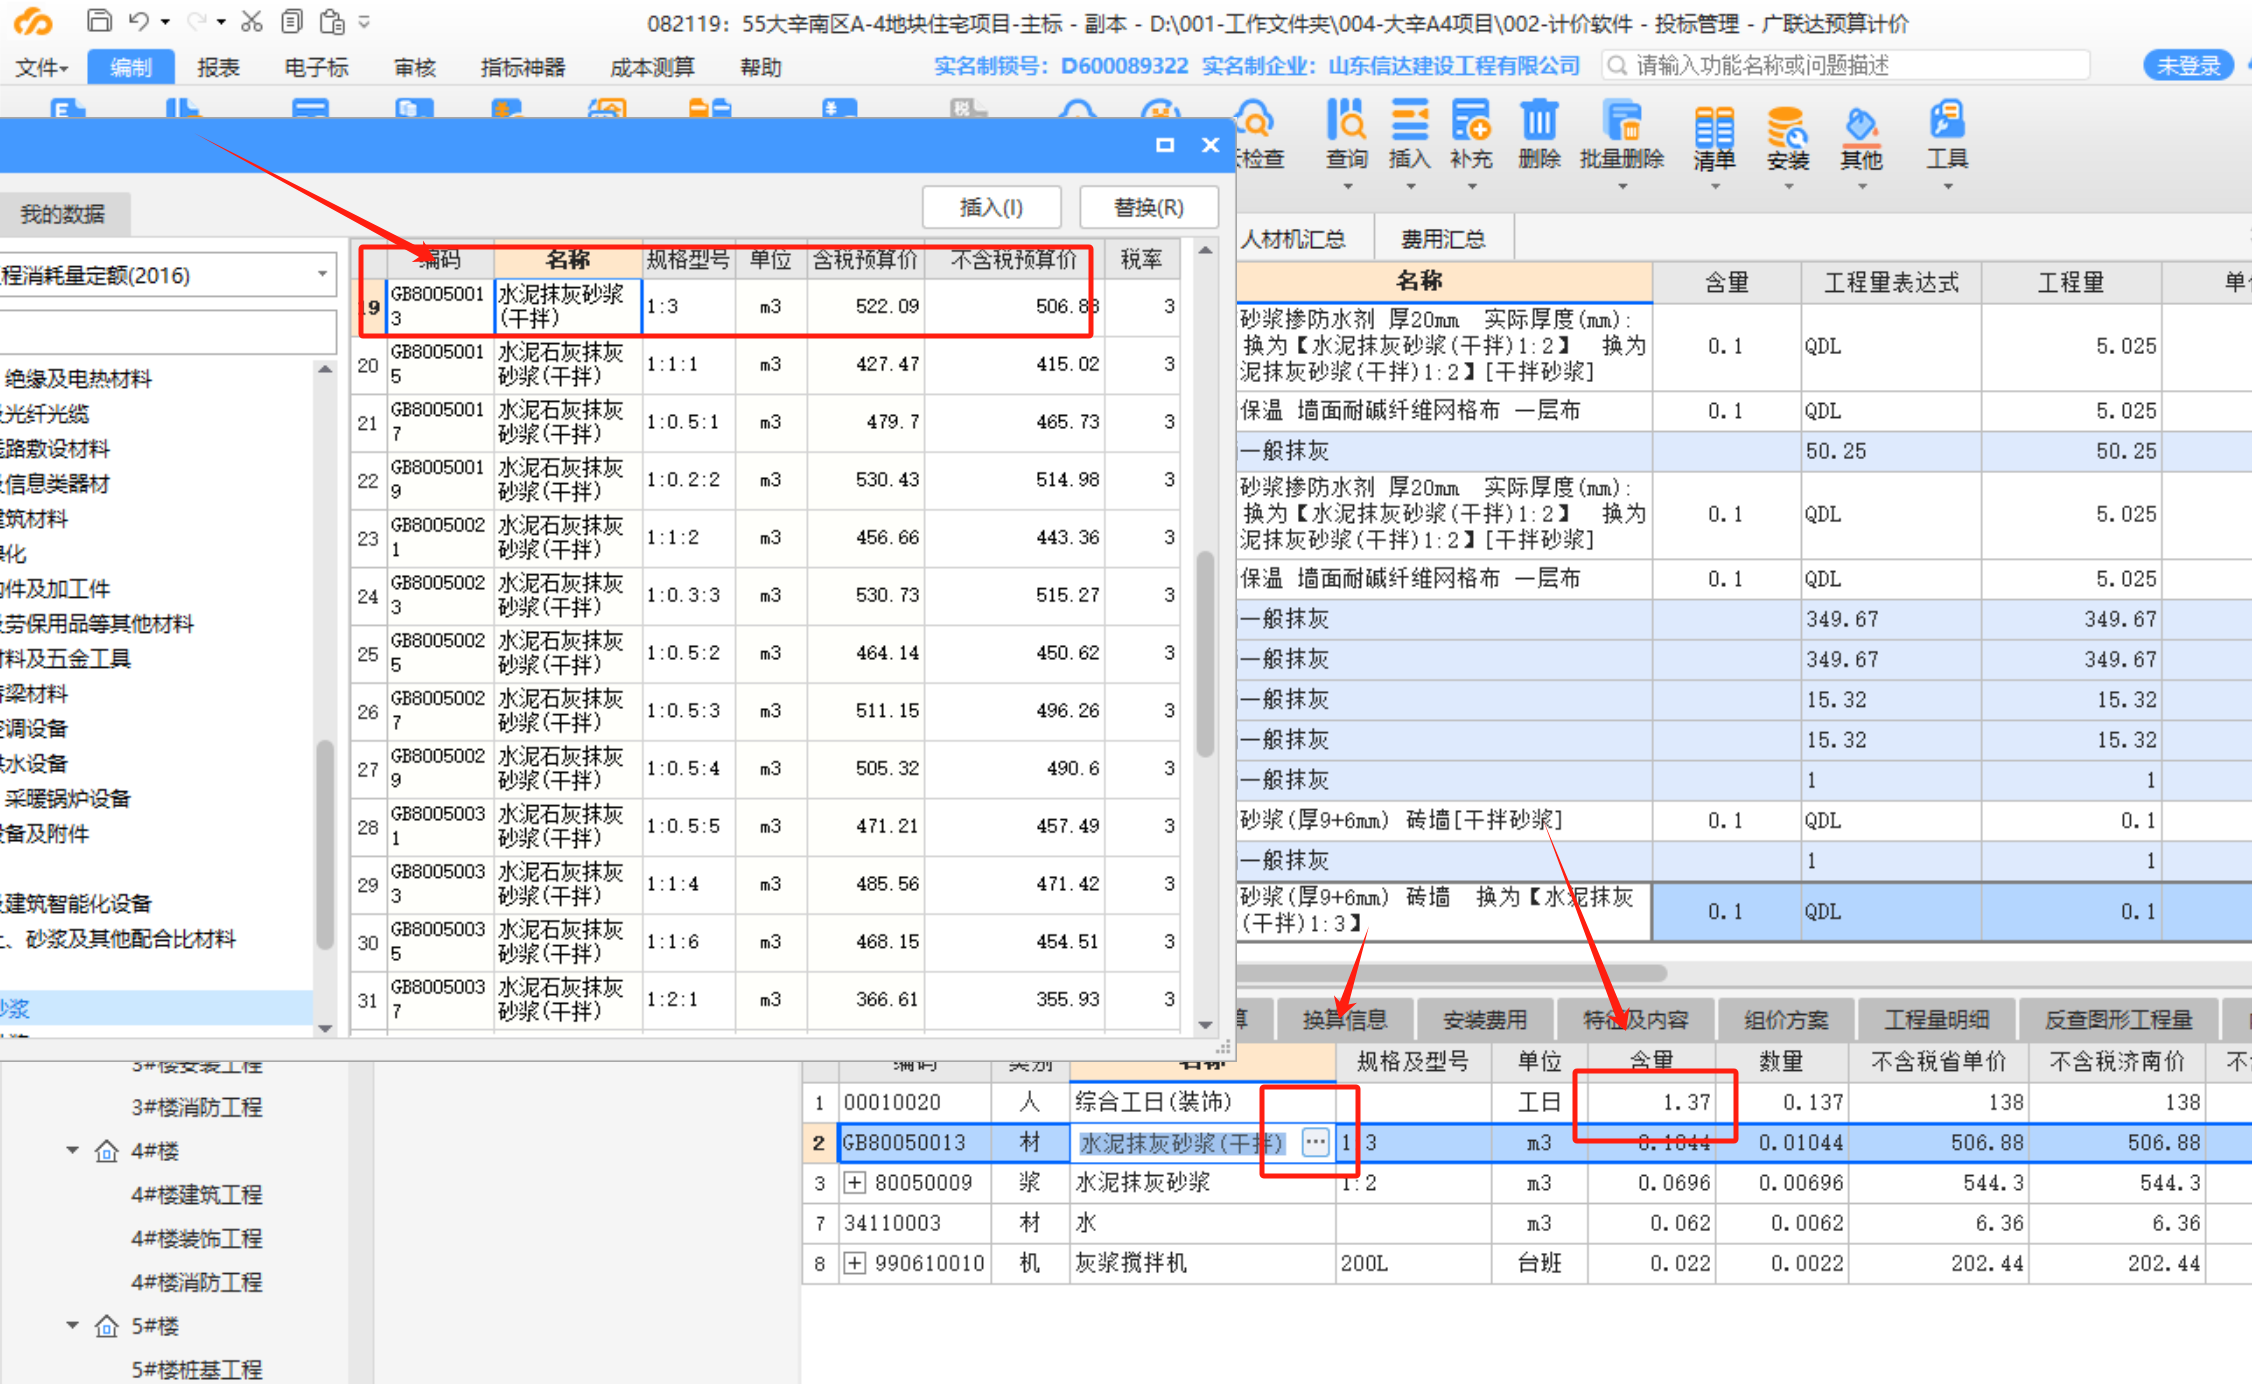This screenshot has height=1384, width=2252.
Task: Open the 指标神器 ribbon tab
Action: coord(523,67)
